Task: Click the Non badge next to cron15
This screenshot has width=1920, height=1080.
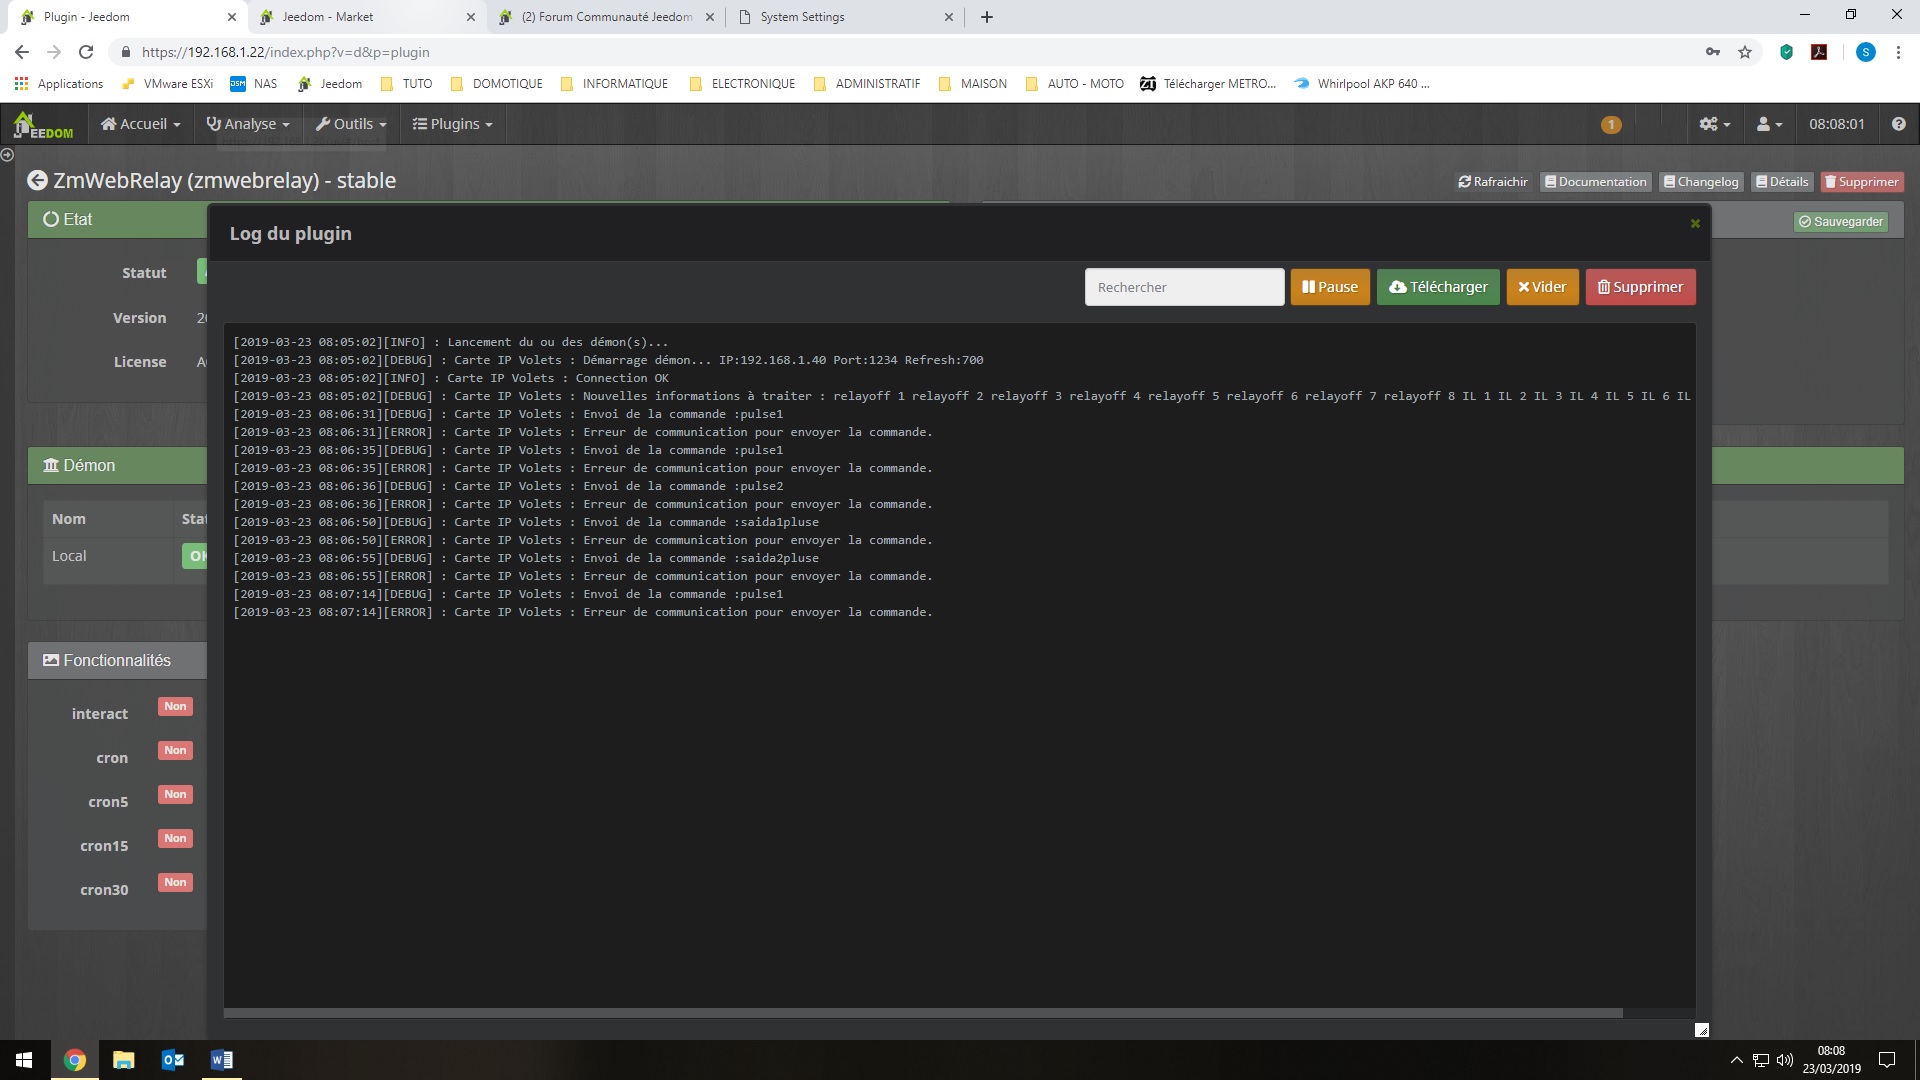Action: 175,839
